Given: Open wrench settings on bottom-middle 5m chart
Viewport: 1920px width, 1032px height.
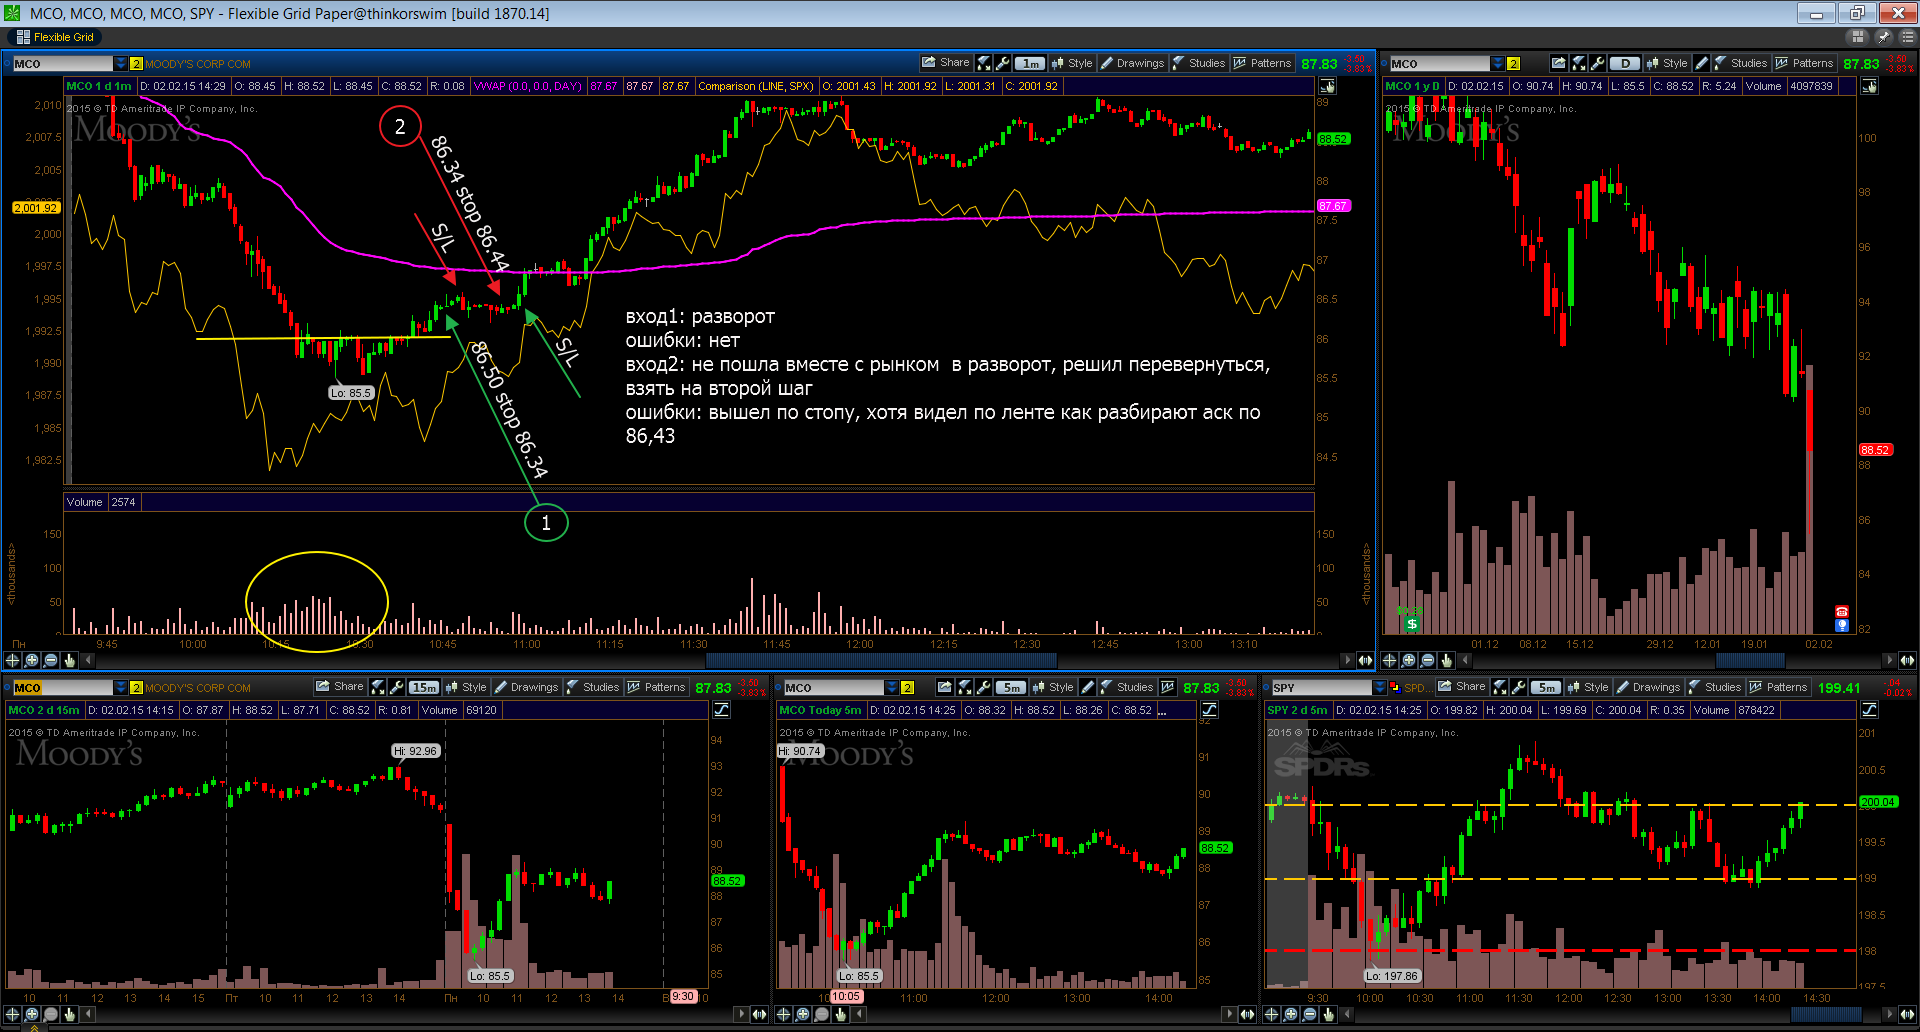Looking at the screenshot, I should 983,687.
